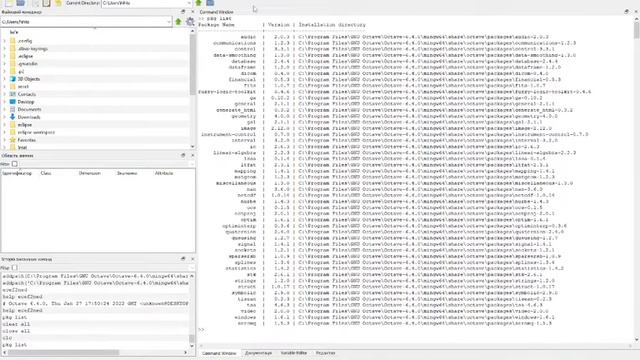Close the workspace panel
This screenshot has width=640, height=360.
click(193, 156)
